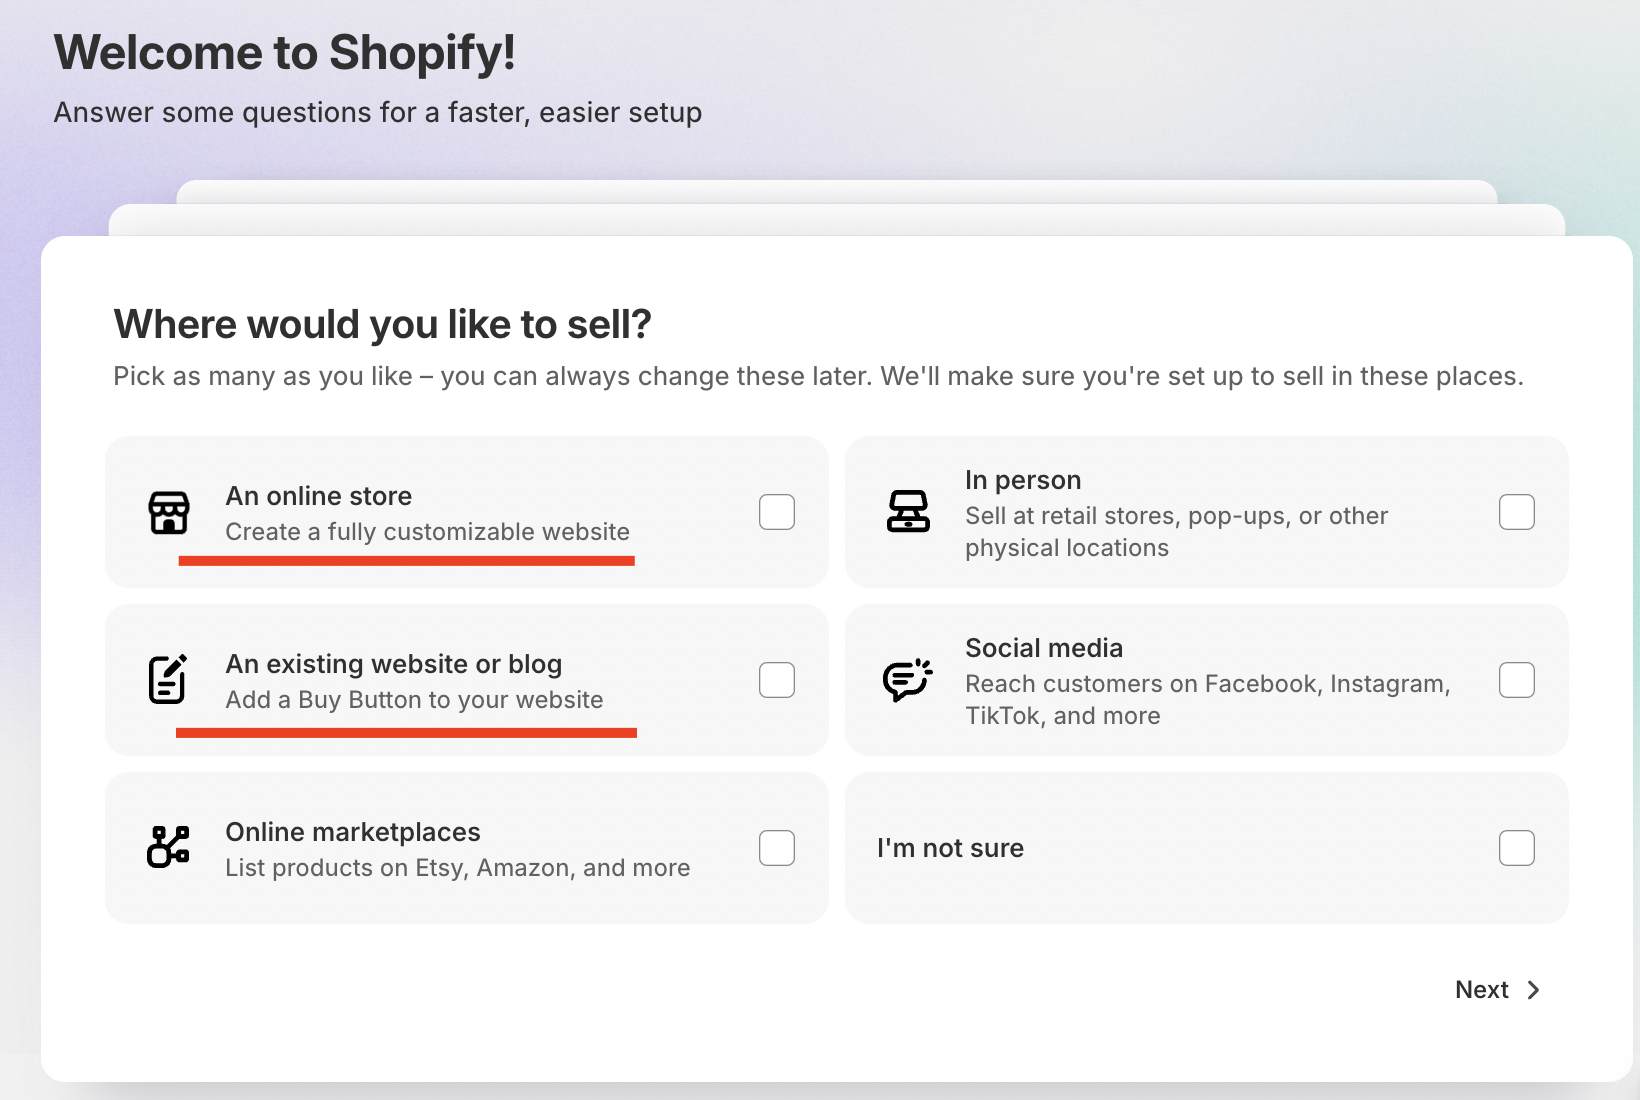Click 'Pick as many as you like' instruction text
The image size is (1640, 1100).
click(x=819, y=376)
